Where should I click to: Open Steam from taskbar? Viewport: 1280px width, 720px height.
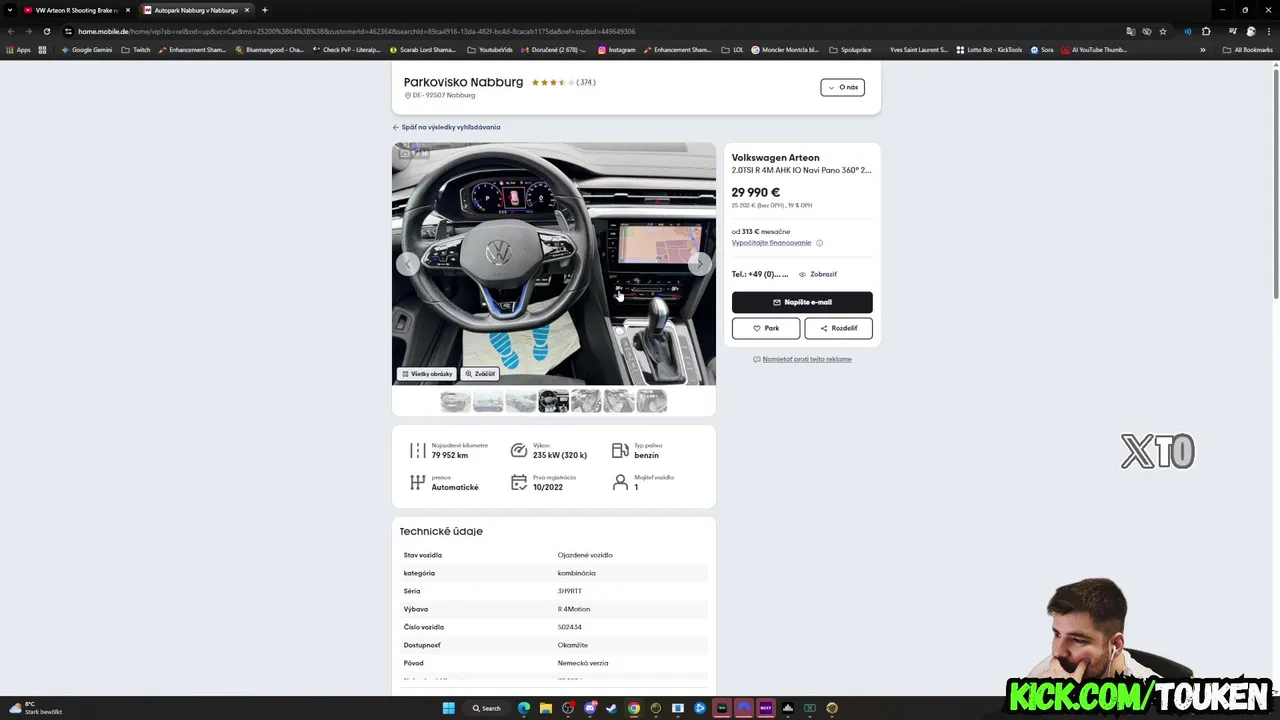tap(612, 708)
